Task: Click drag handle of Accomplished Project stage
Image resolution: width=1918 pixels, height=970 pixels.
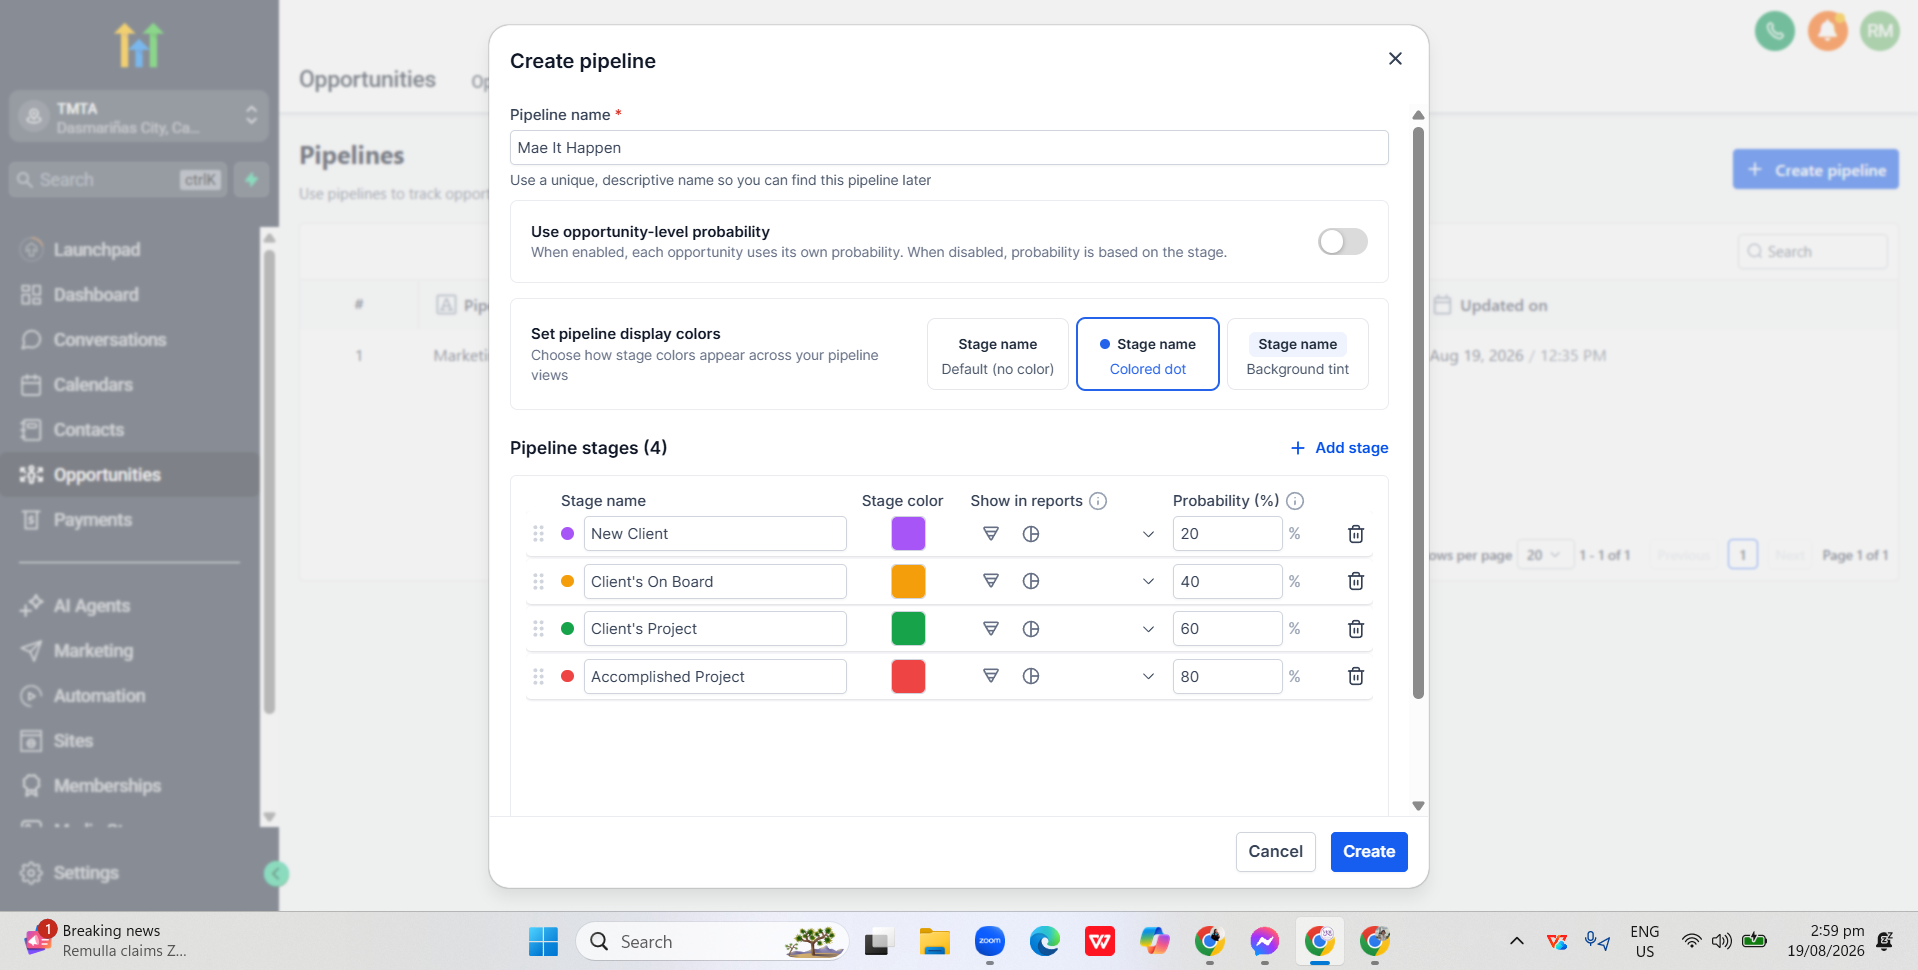Action: coord(538,676)
